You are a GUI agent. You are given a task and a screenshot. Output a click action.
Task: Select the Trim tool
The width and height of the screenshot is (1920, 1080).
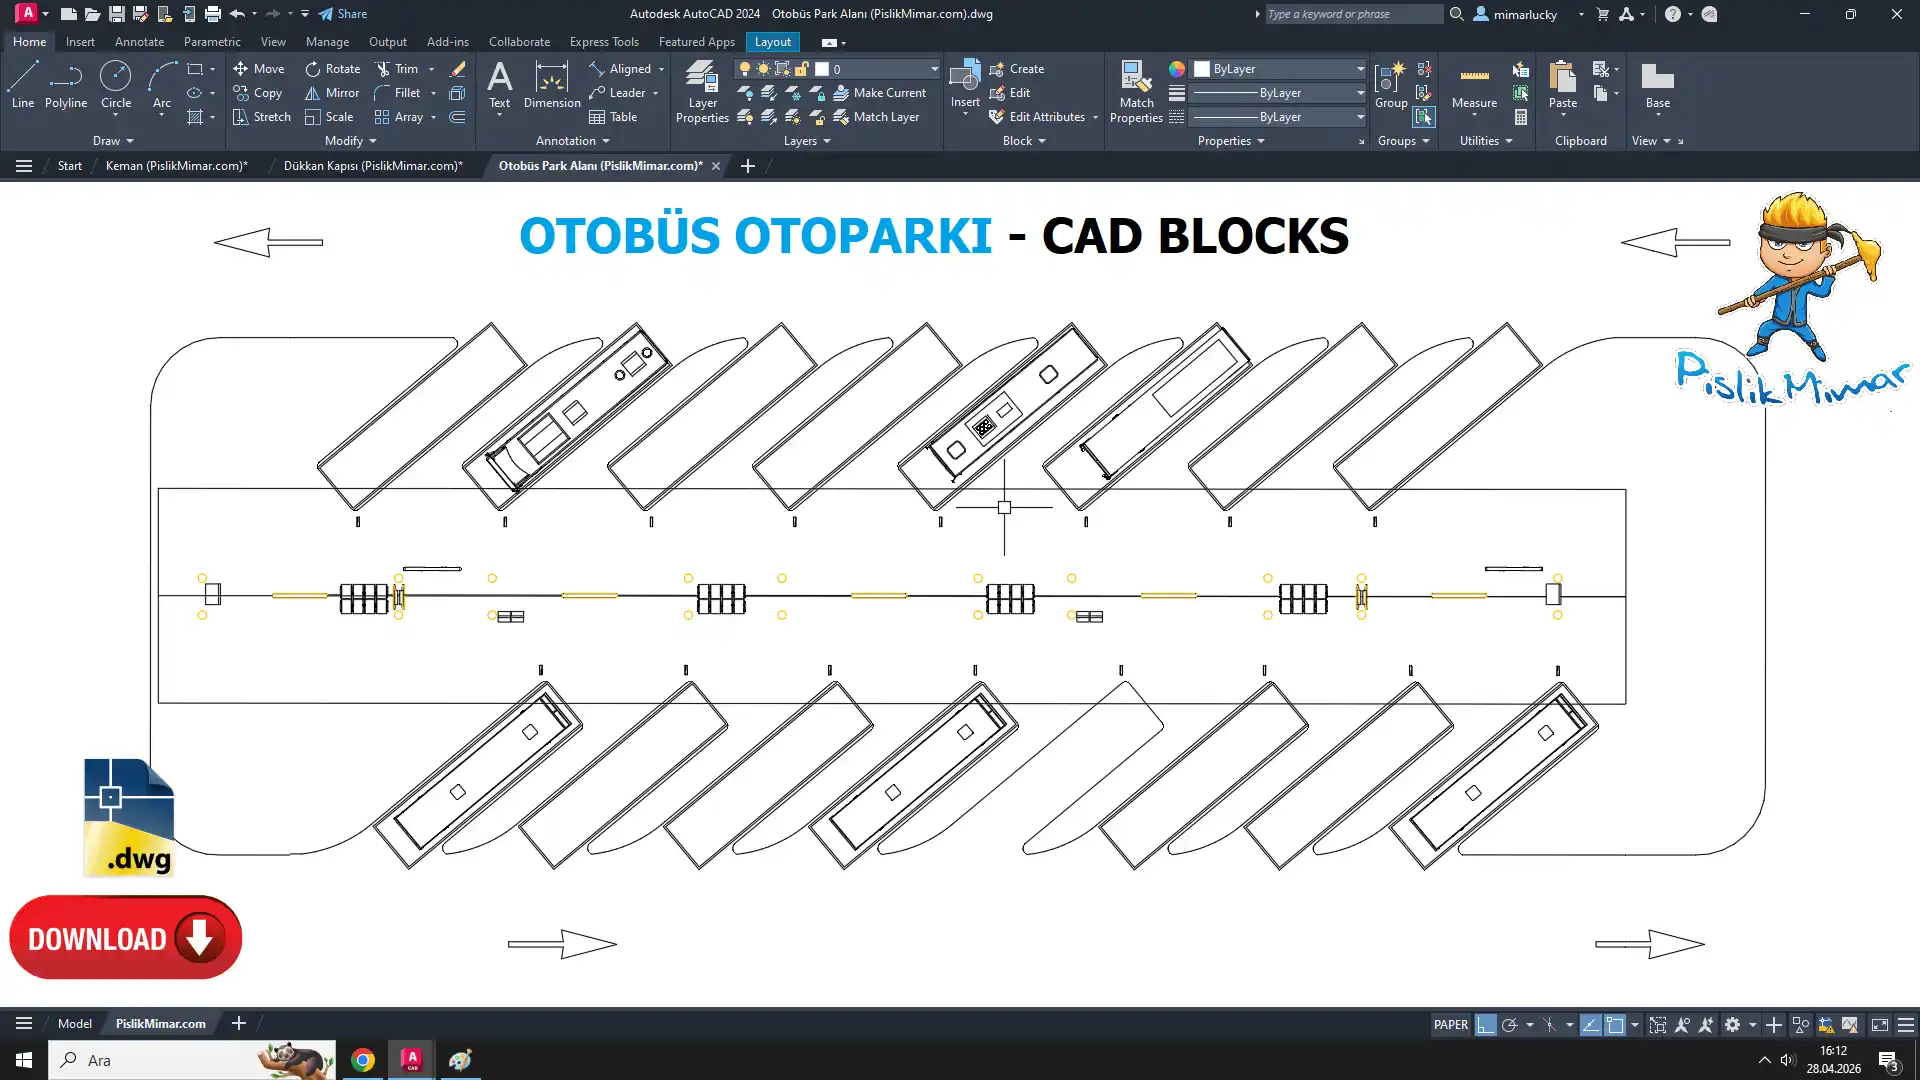click(396, 69)
